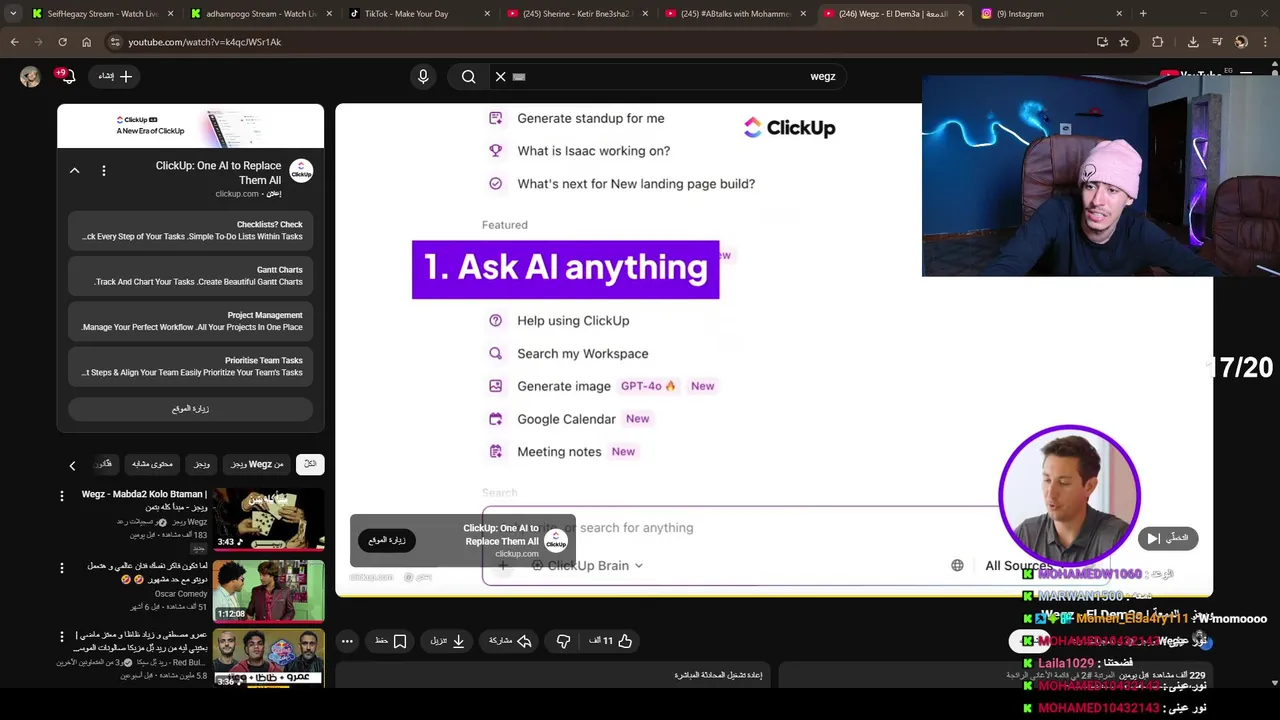Viewport: 1280px width, 720px height.
Task: Open the browser extensions puzzle icon
Action: [x=1158, y=42]
